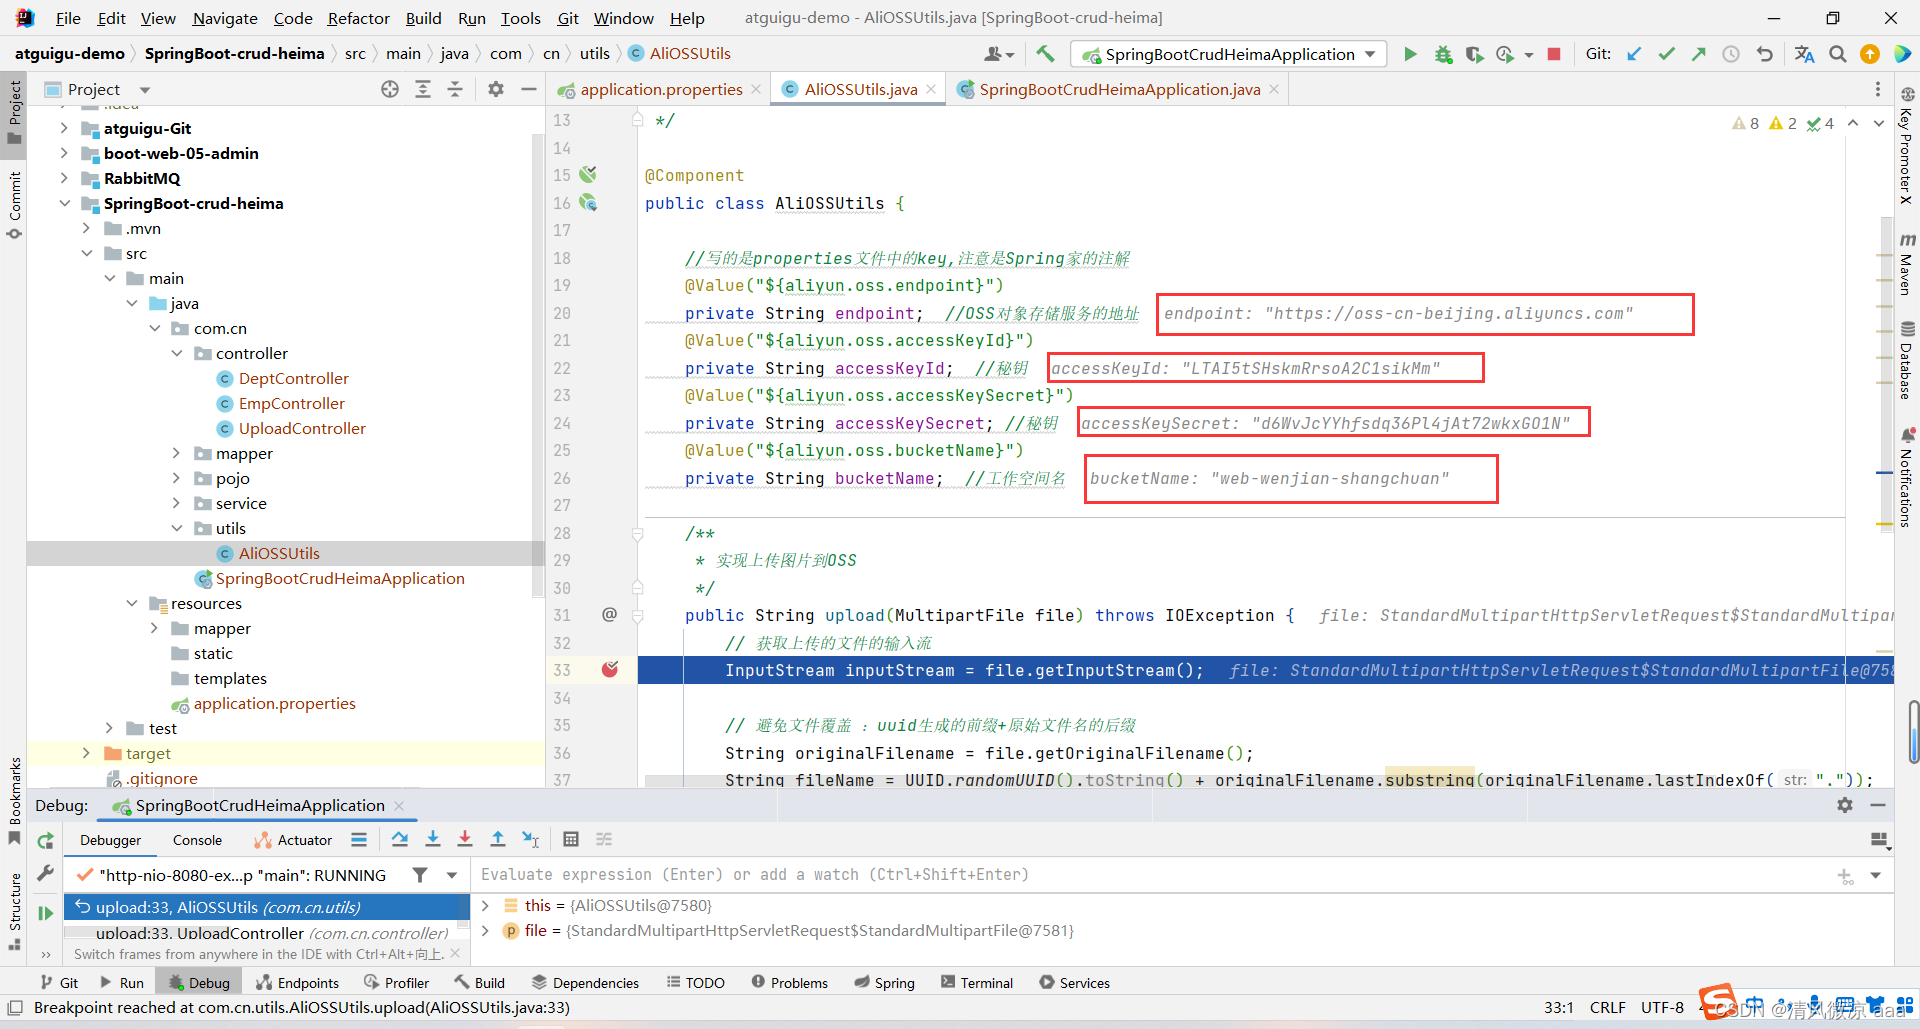The width and height of the screenshot is (1920, 1029).
Task: Open run configuration SpringBootCrudHeimaApplication dropdown
Action: (x=1229, y=54)
